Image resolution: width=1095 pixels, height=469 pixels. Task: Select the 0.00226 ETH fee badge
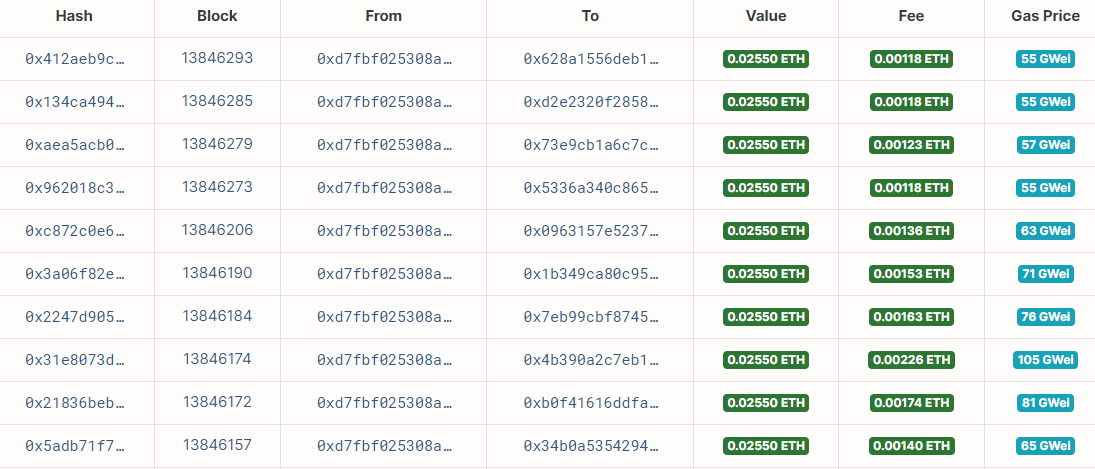coord(911,360)
